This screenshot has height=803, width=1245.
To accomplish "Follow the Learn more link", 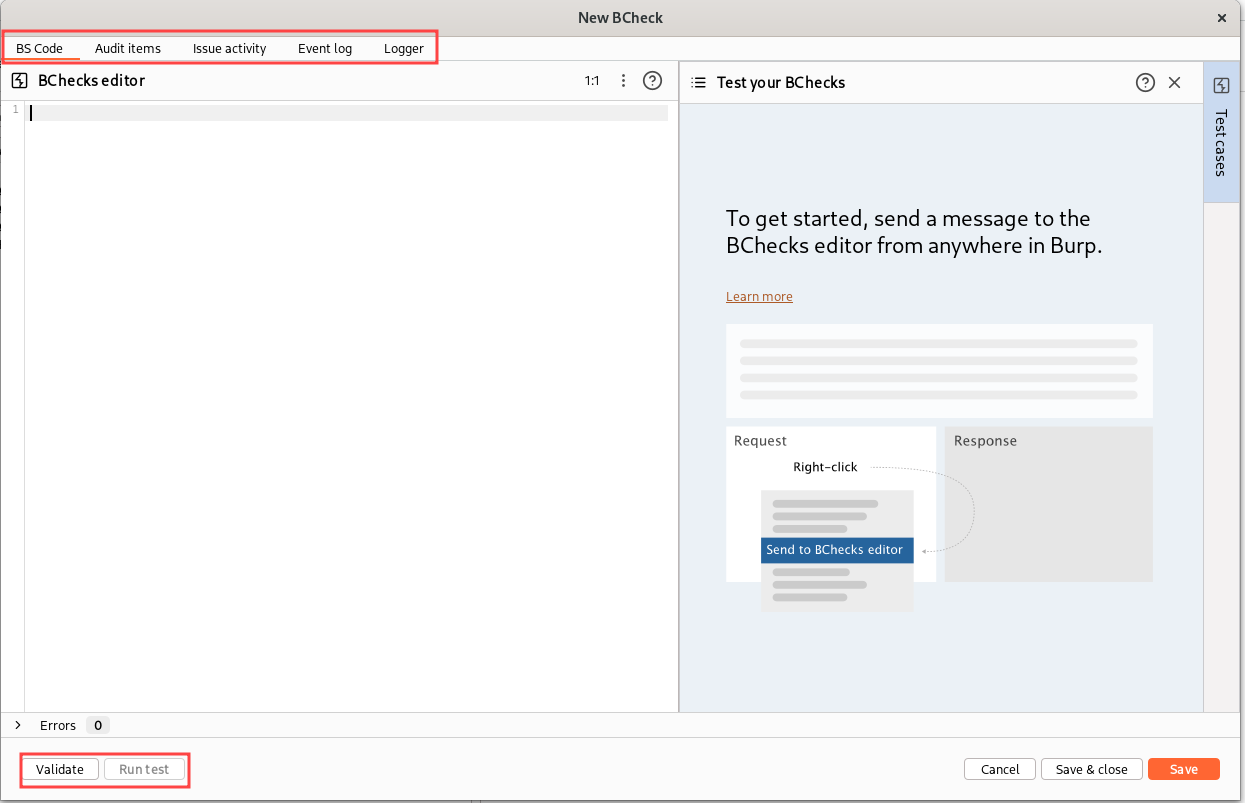I will pos(759,297).
